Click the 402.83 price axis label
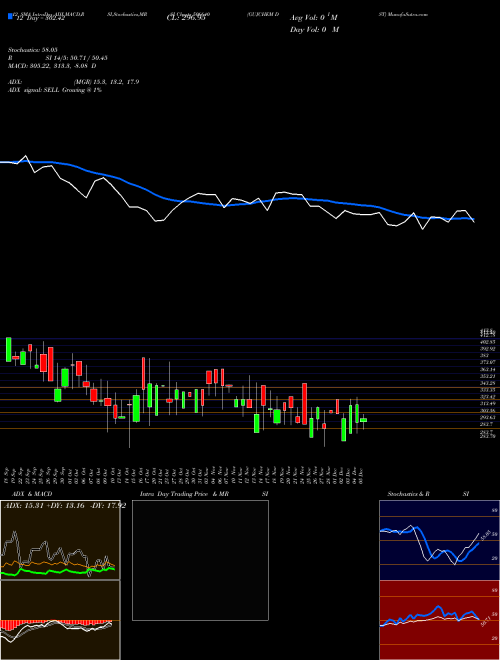This screenshot has height=660, width=500. (487, 343)
